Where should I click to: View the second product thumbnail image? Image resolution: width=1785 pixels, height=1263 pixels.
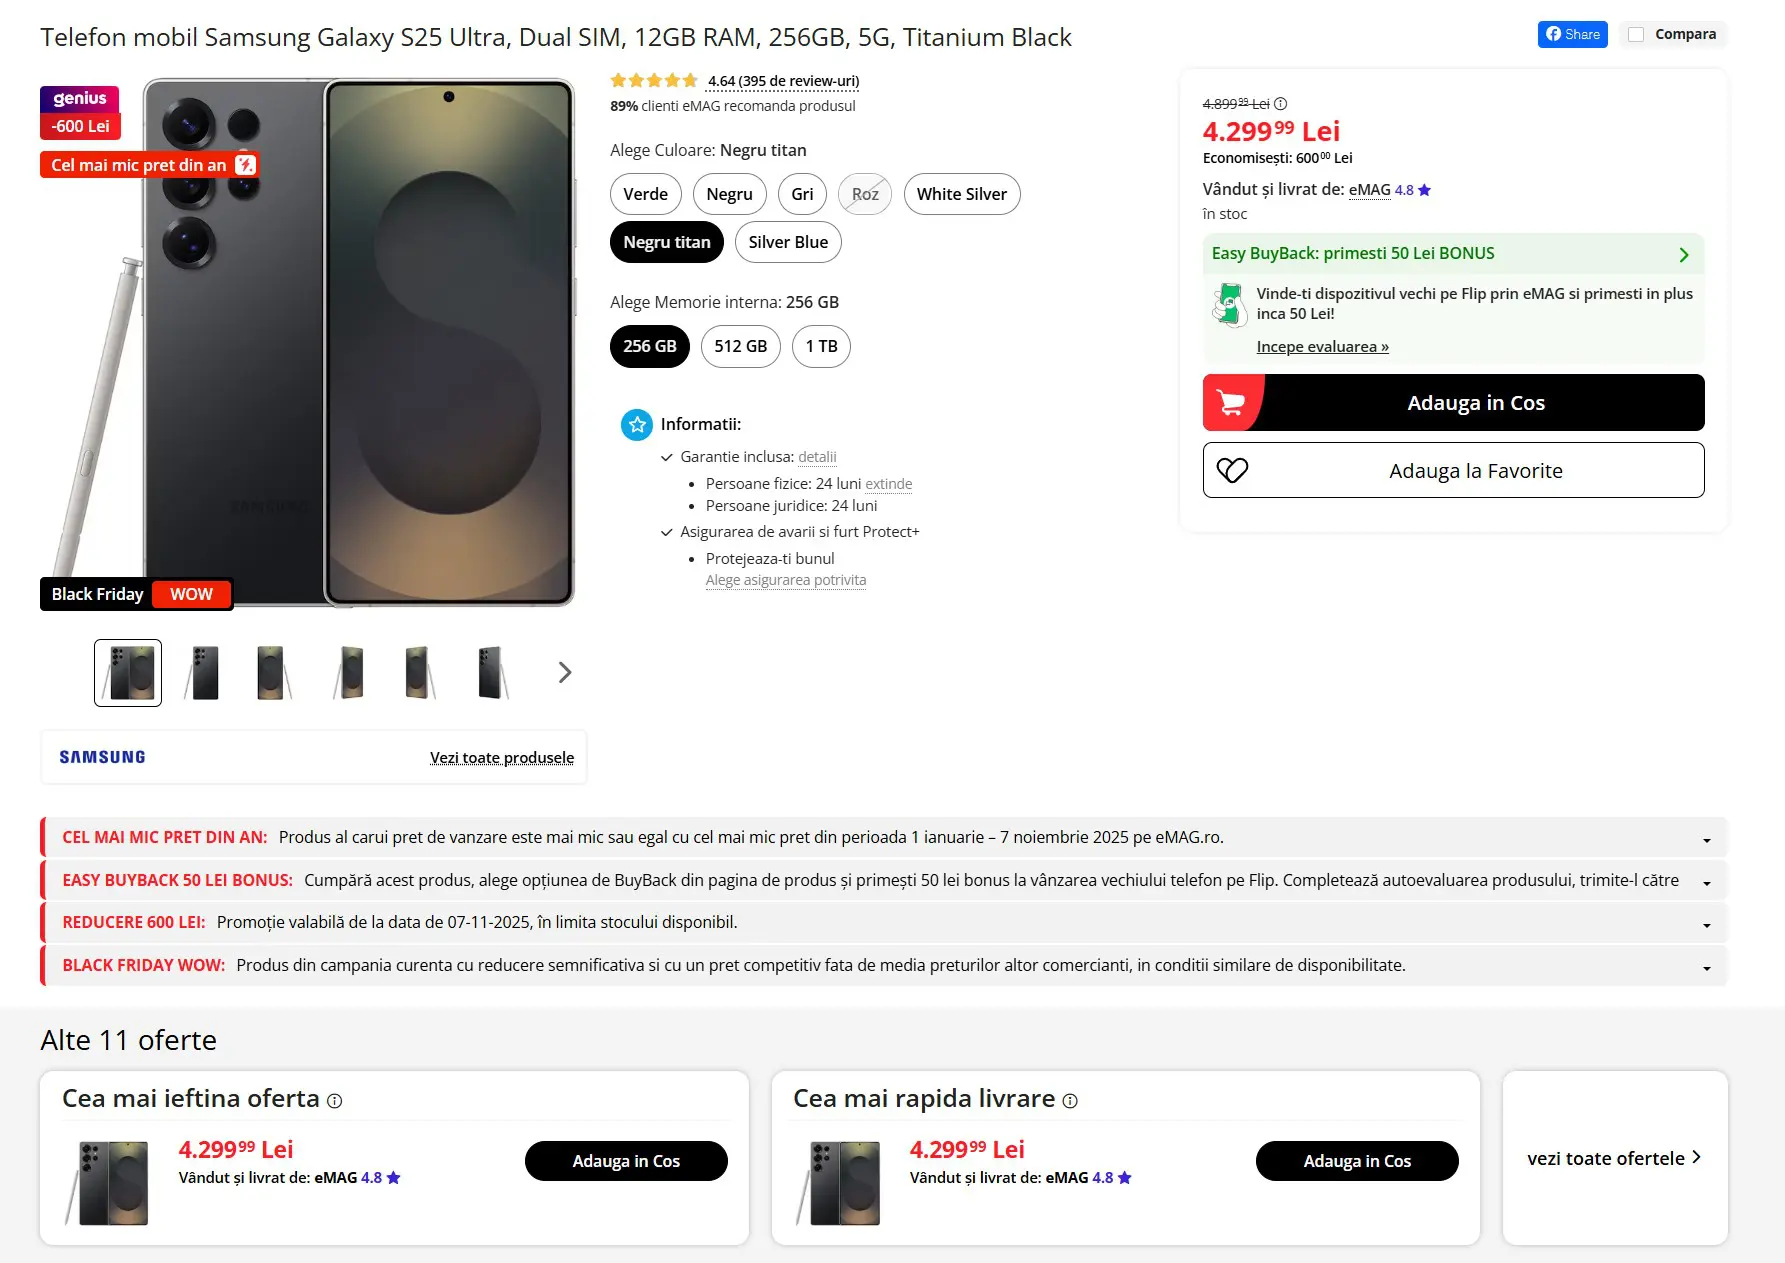click(x=205, y=672)
